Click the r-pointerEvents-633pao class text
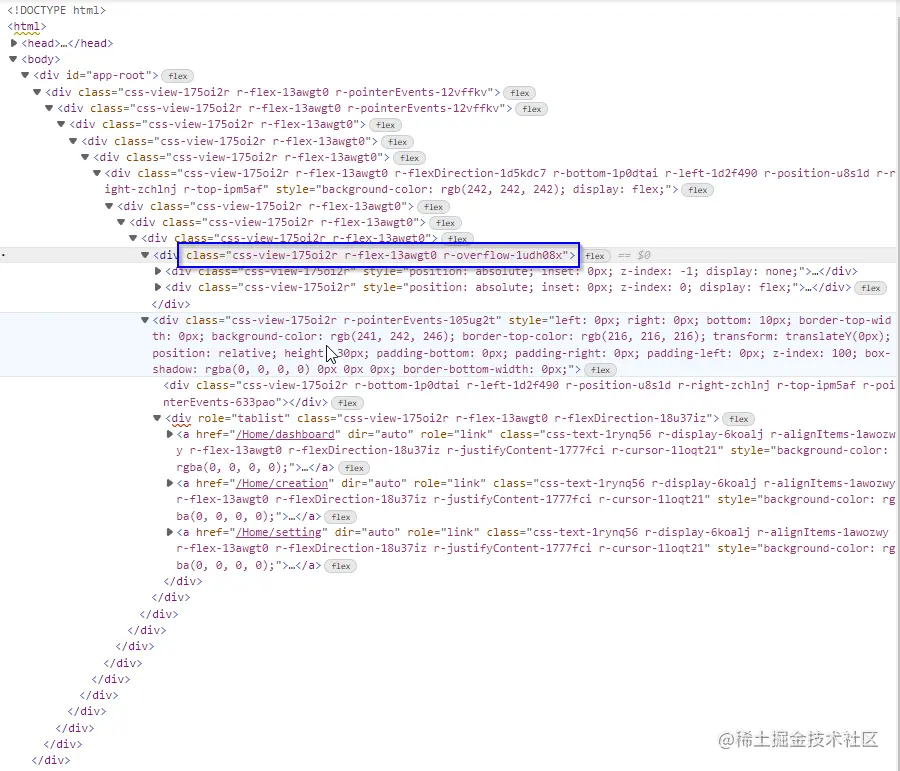 (530, 394)
